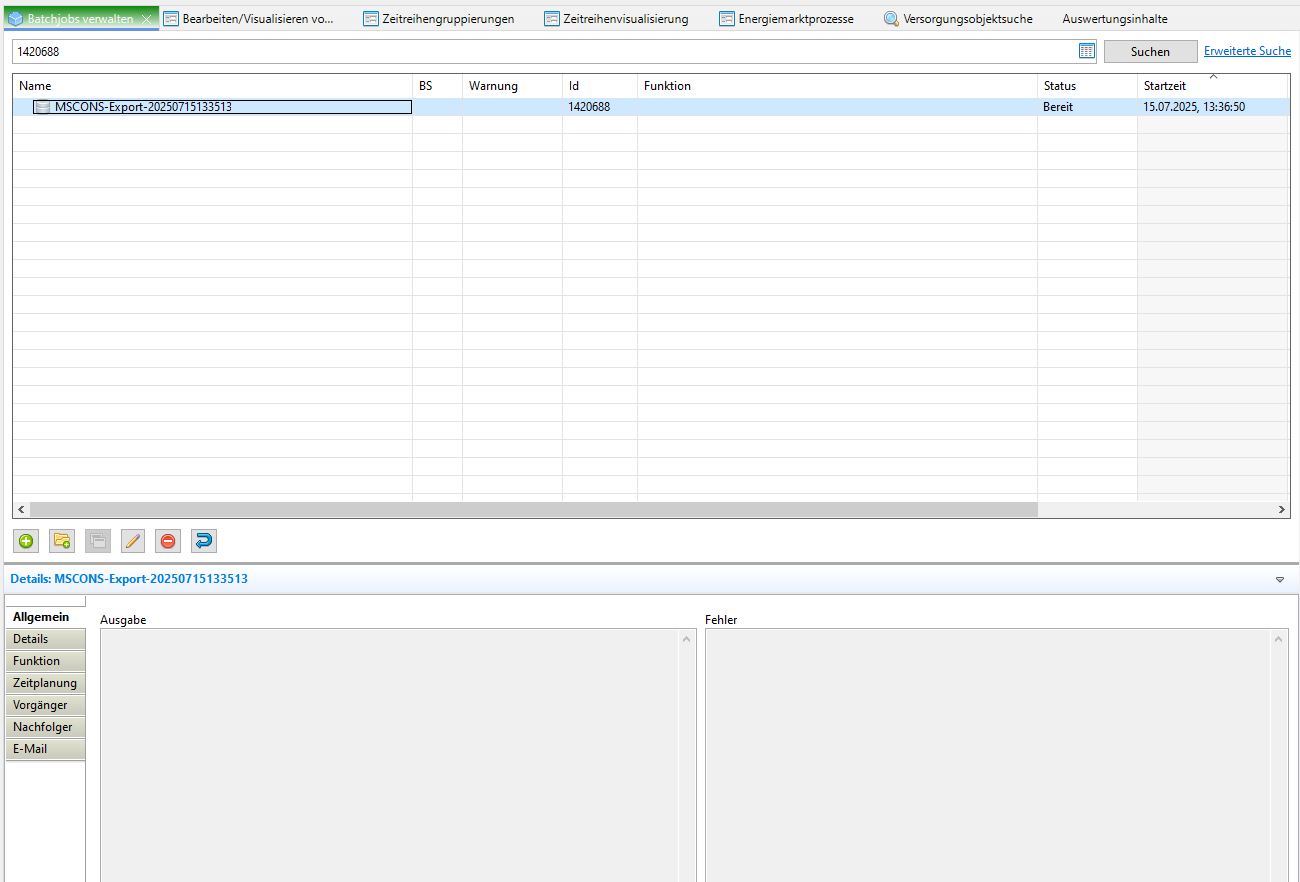This screenshot has height=882, width=1300.
Task: Collapse the Details panel with arrow
Action: coord(1280,579)
